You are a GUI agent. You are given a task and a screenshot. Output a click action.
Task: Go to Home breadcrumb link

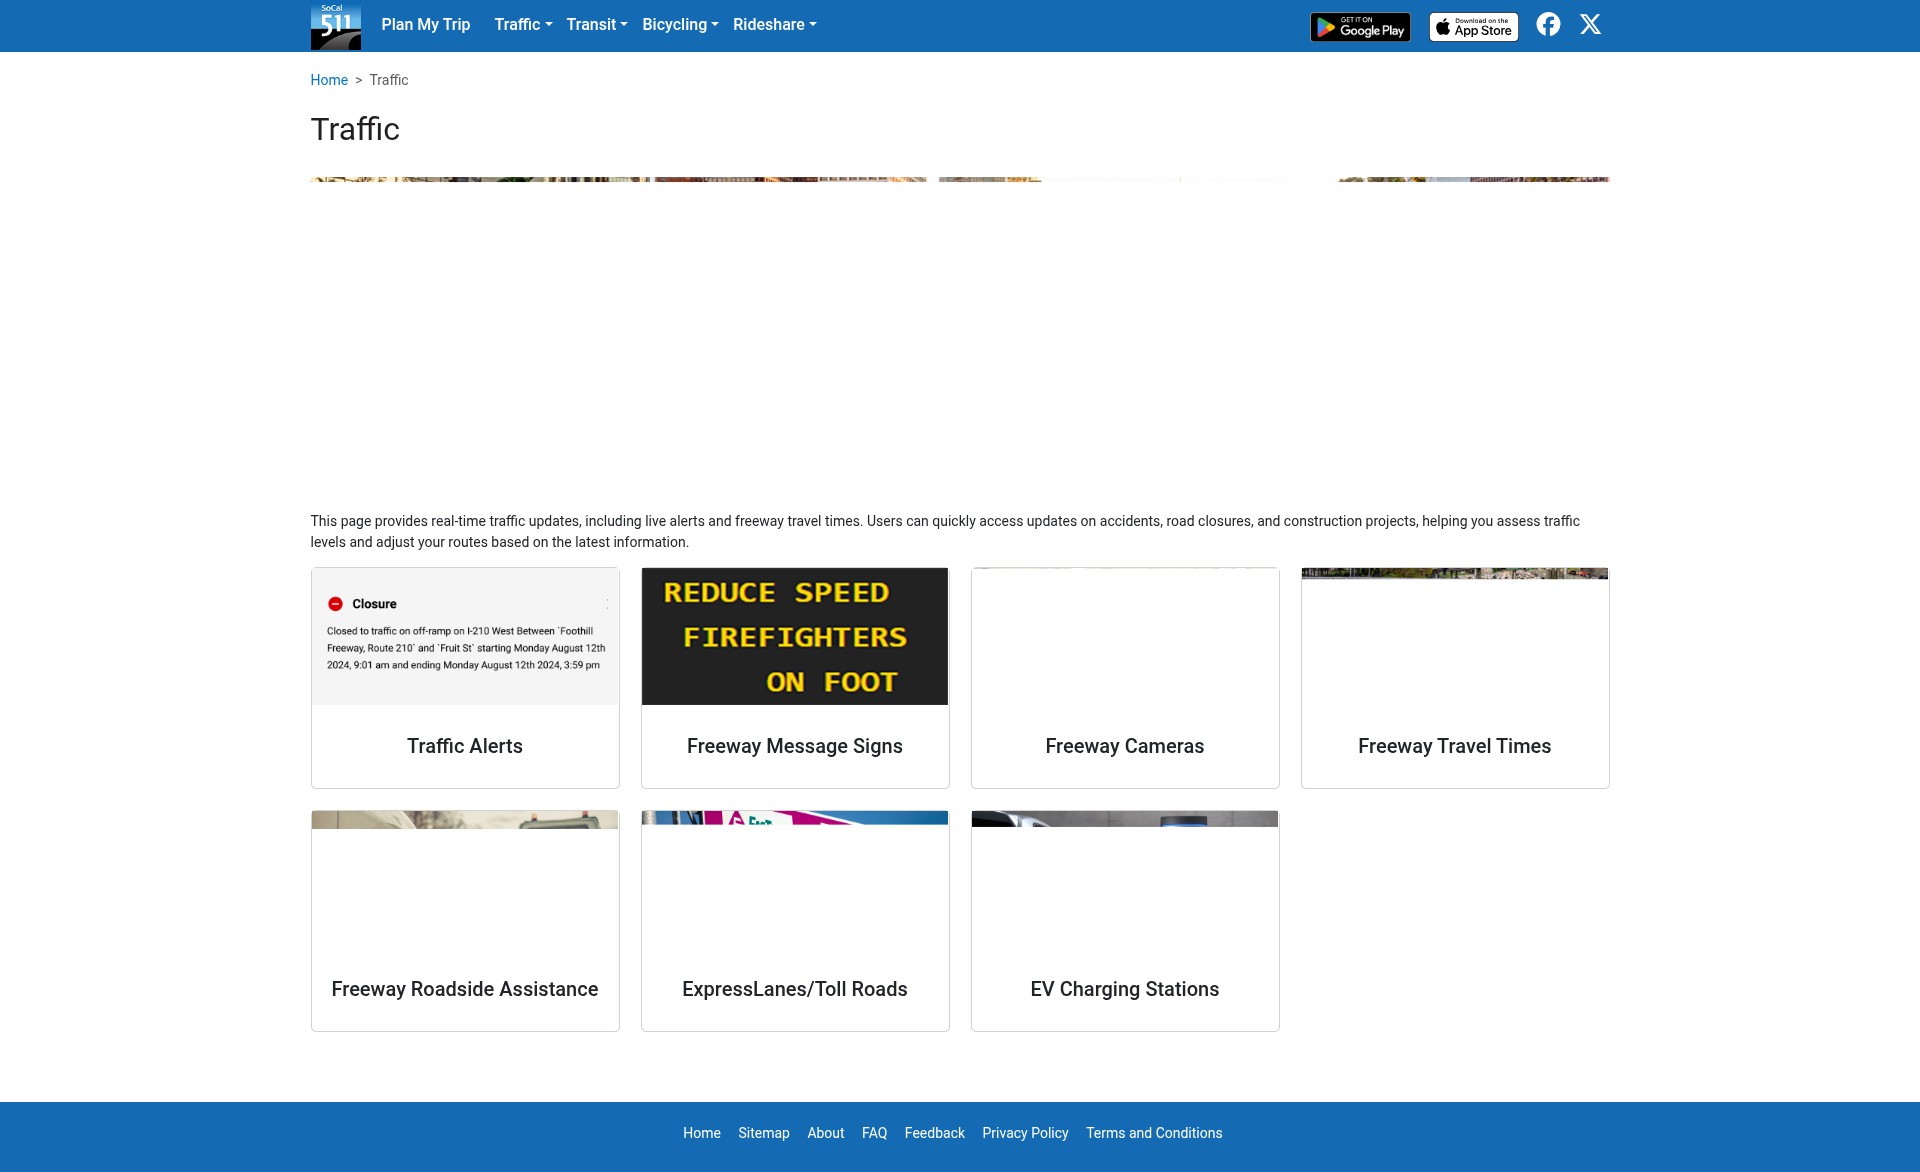(329, 80)
